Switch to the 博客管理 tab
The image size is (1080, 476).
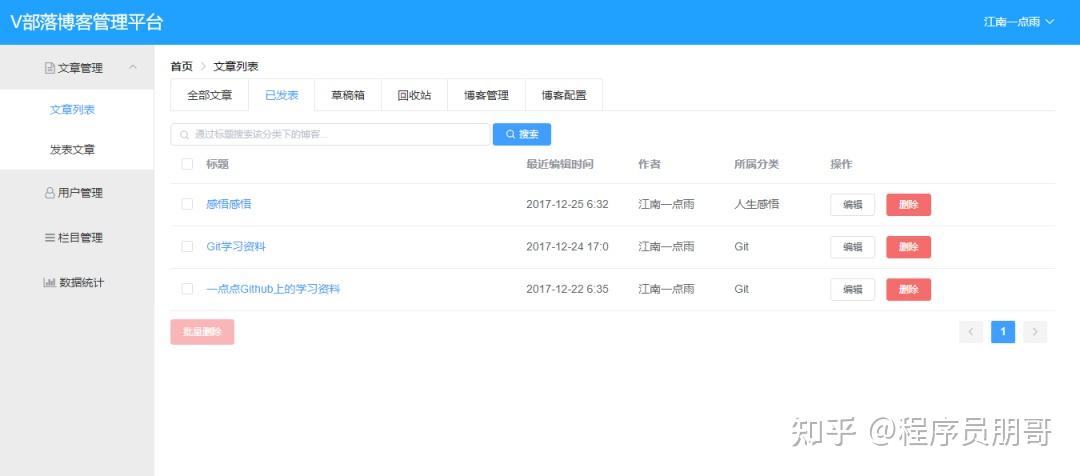click(x=486, y=95)
